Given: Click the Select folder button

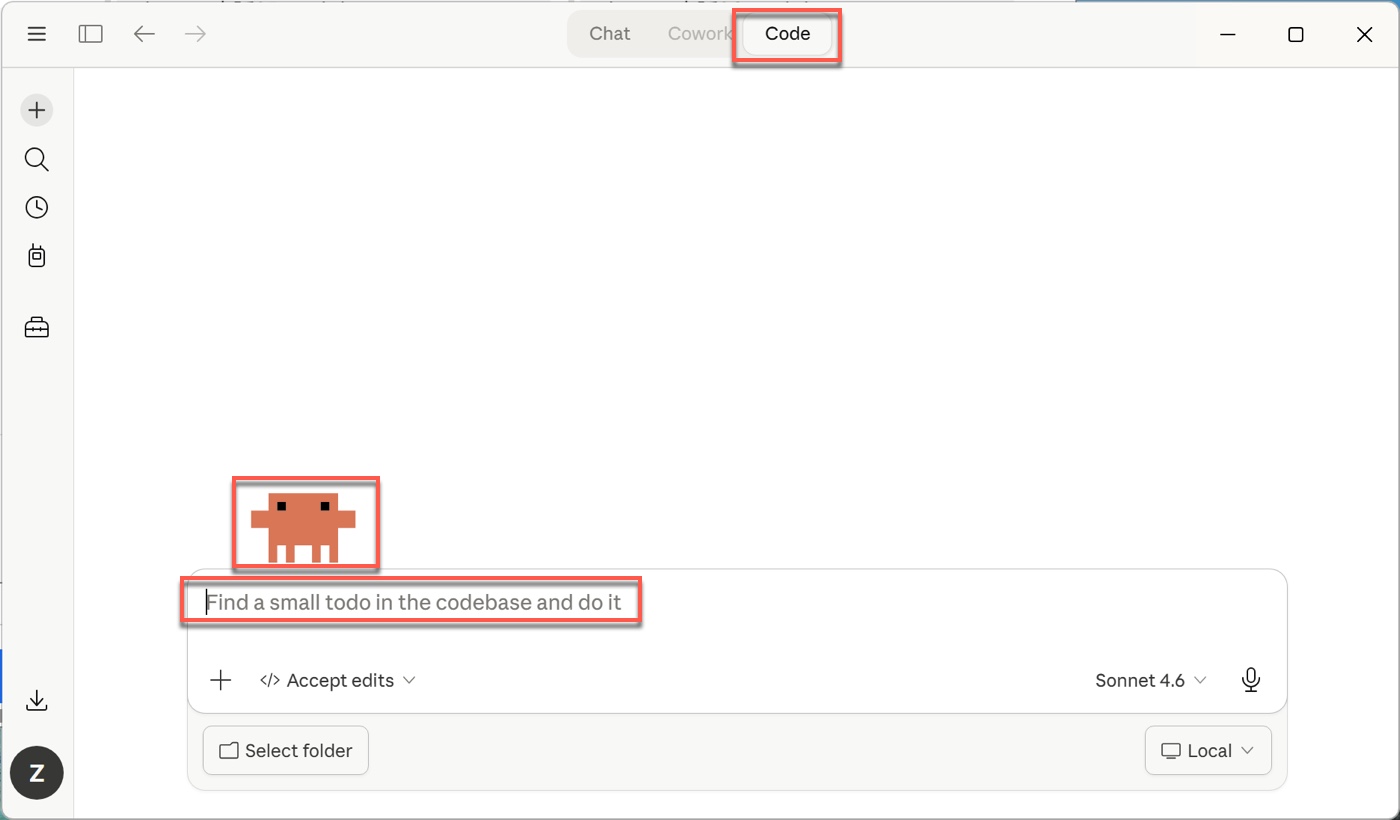Looking at the screenshot, I should click(286, 751).
